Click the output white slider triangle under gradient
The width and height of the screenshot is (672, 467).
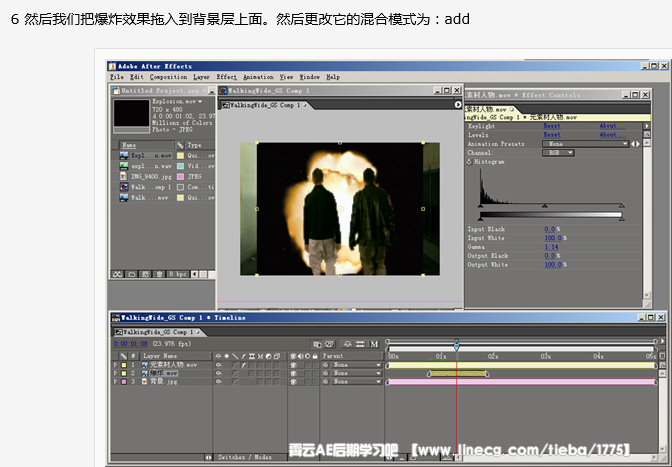[621, 219]
